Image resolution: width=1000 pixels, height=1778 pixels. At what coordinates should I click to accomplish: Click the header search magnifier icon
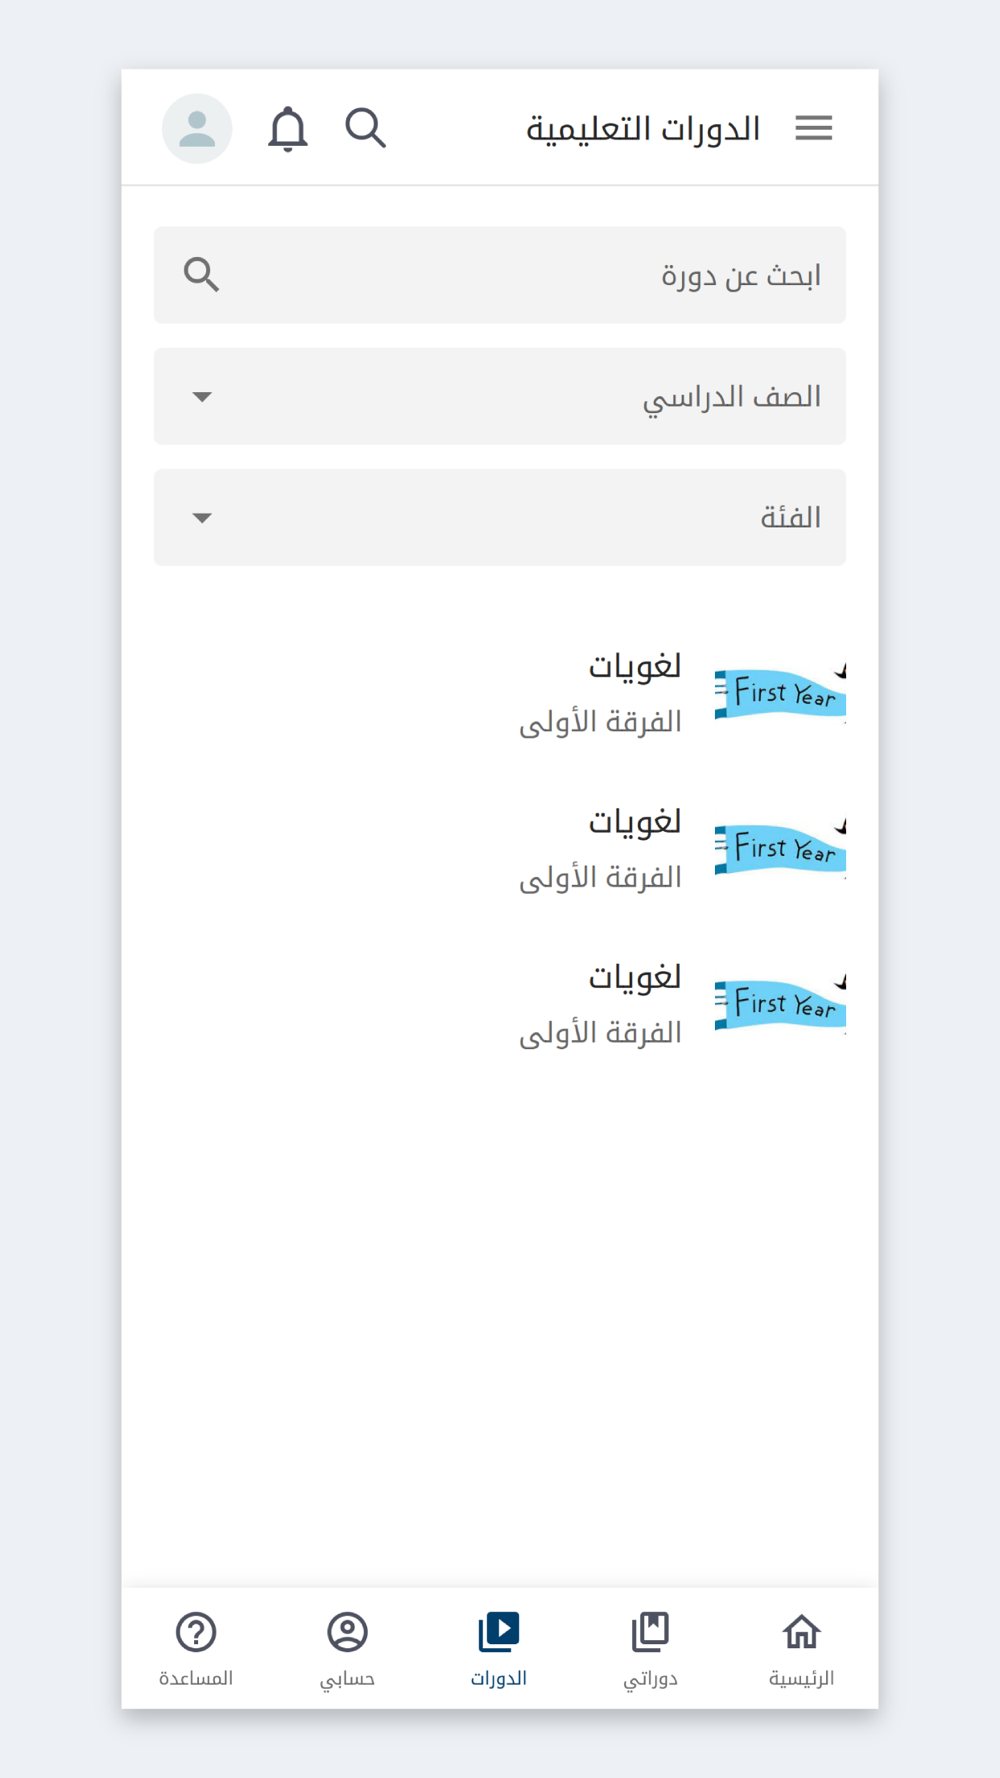click(365, 128)
